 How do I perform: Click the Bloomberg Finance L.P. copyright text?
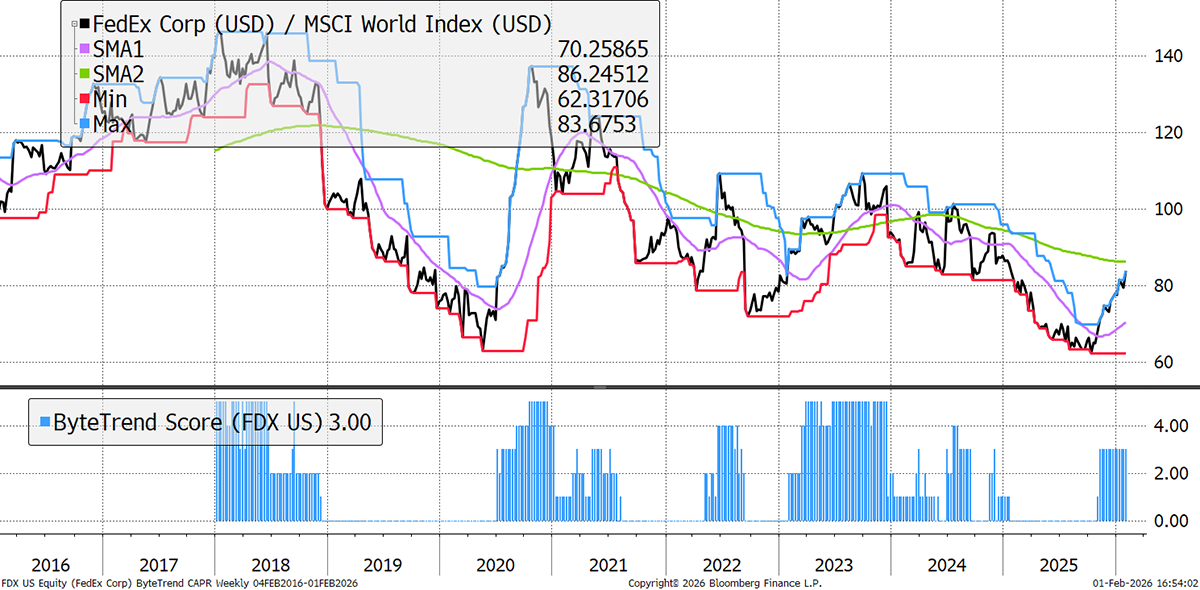(725, 582)
